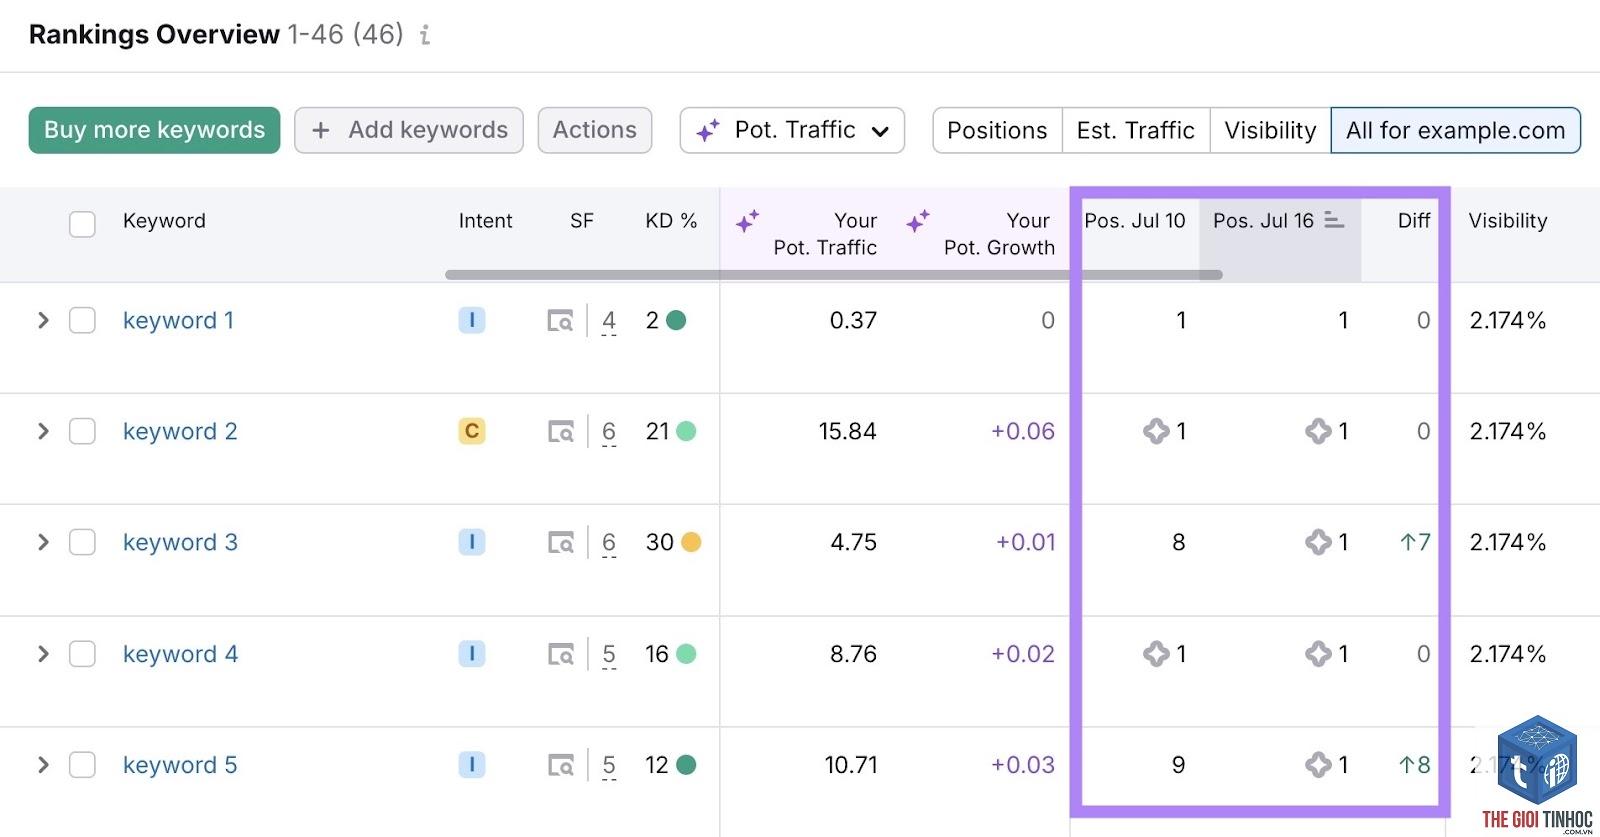
Task: Switch to the Visibility tab
Action: point(1270,130)
